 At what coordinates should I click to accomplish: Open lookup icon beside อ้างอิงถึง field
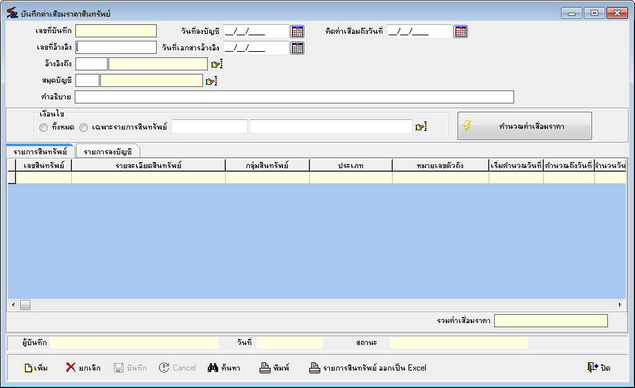pos(217,64)
